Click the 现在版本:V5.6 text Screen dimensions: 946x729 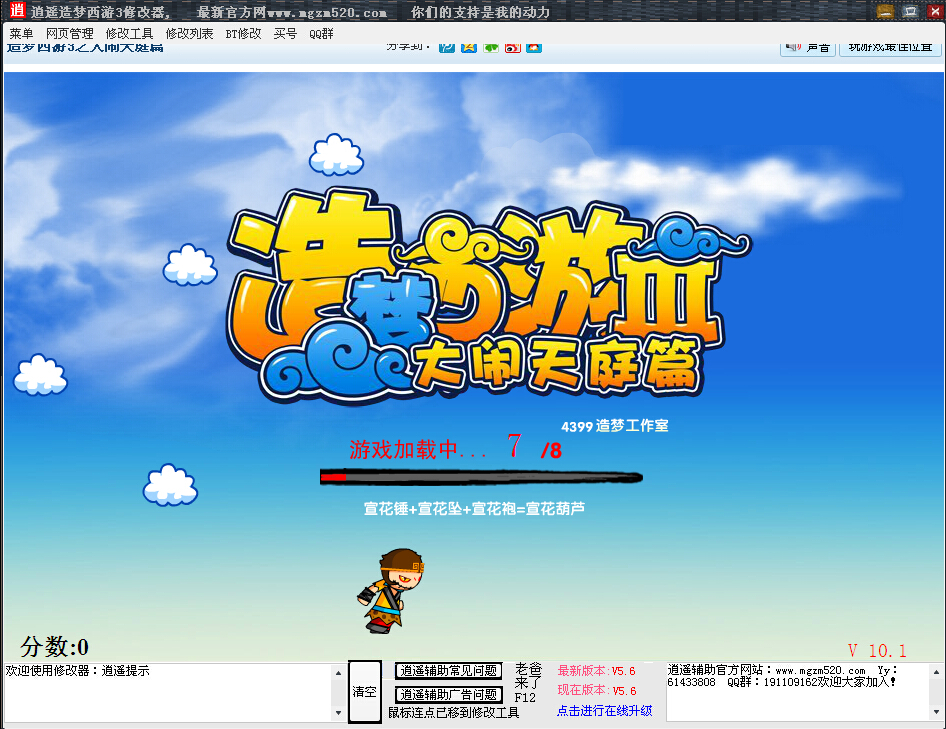[597, 690]
